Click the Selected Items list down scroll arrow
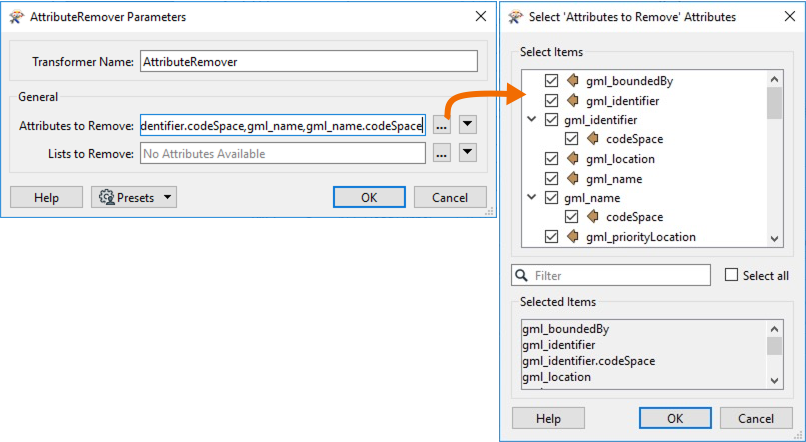 pos(774,380)
